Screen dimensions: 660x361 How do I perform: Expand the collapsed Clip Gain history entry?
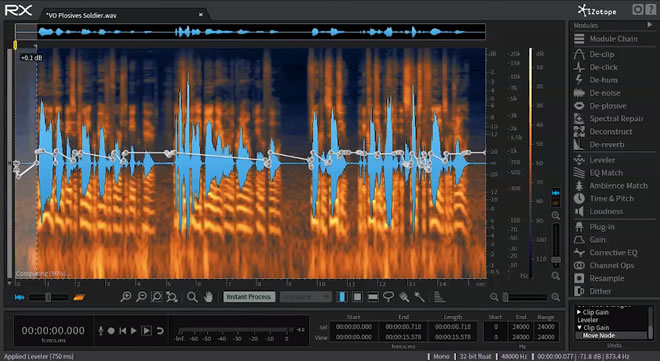tap(579, 312)
